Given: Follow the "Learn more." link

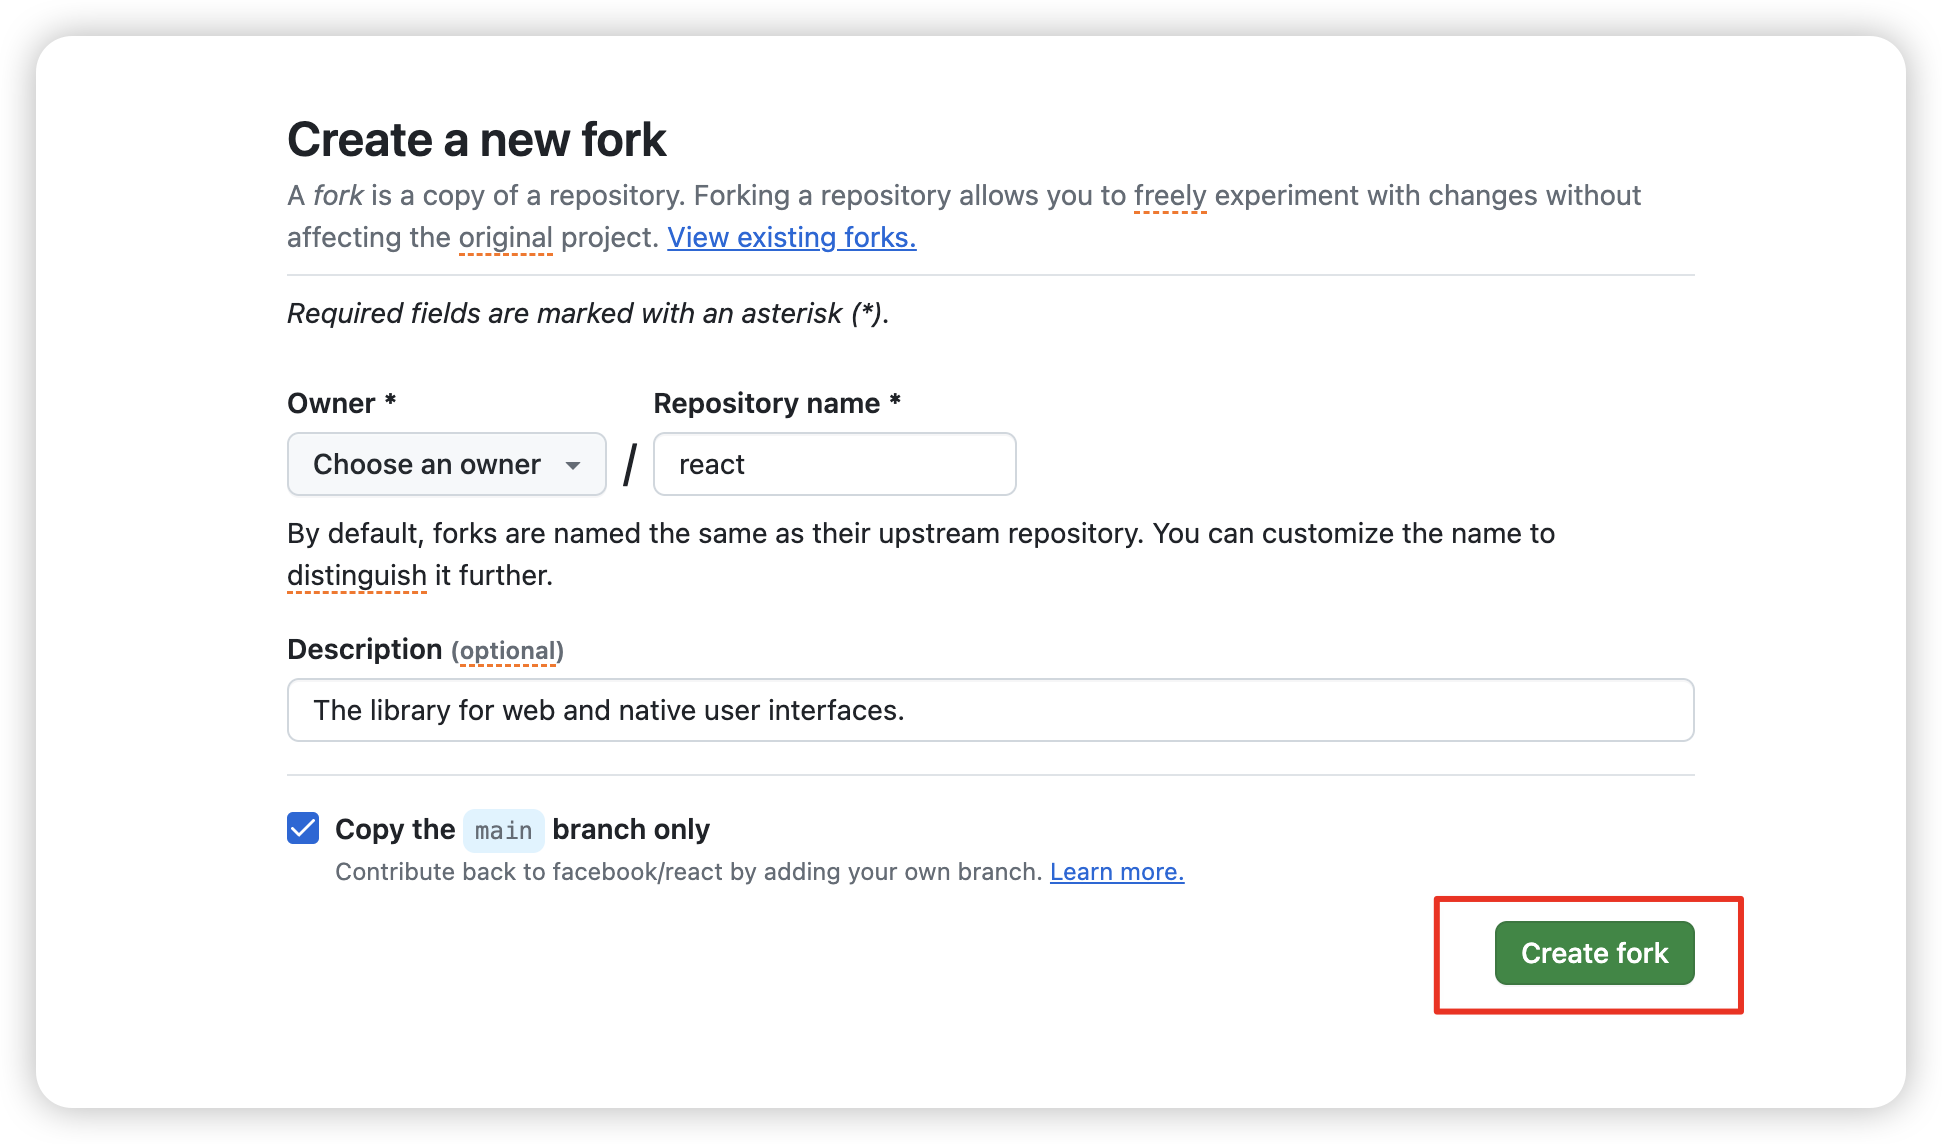Looking at the screenshot, I should pos(1116,872).
